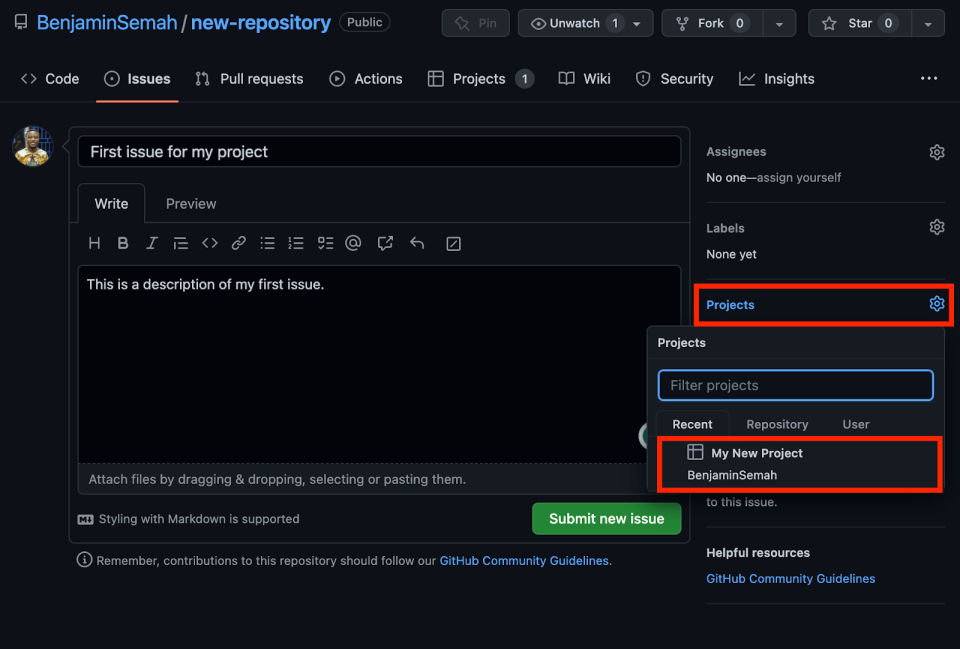Insert a saved reply
This screenshot has width=960, height=649.
417,243
